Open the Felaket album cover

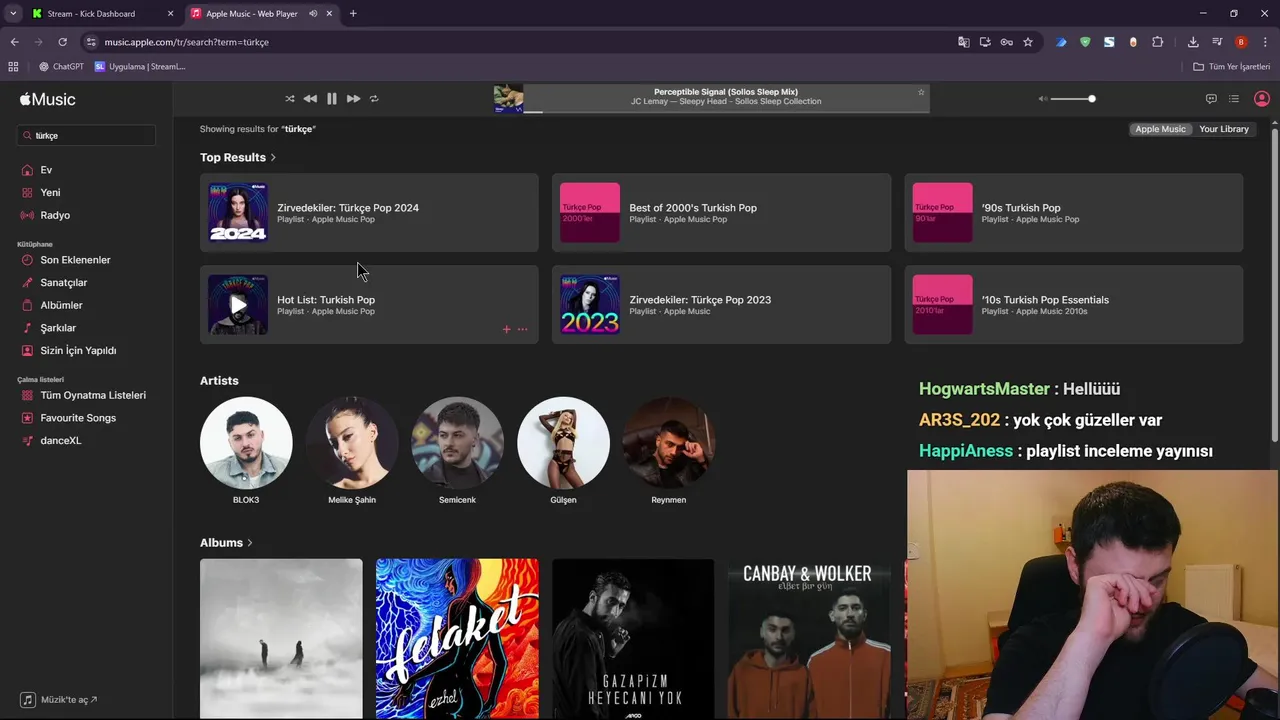tap(457, 639)
